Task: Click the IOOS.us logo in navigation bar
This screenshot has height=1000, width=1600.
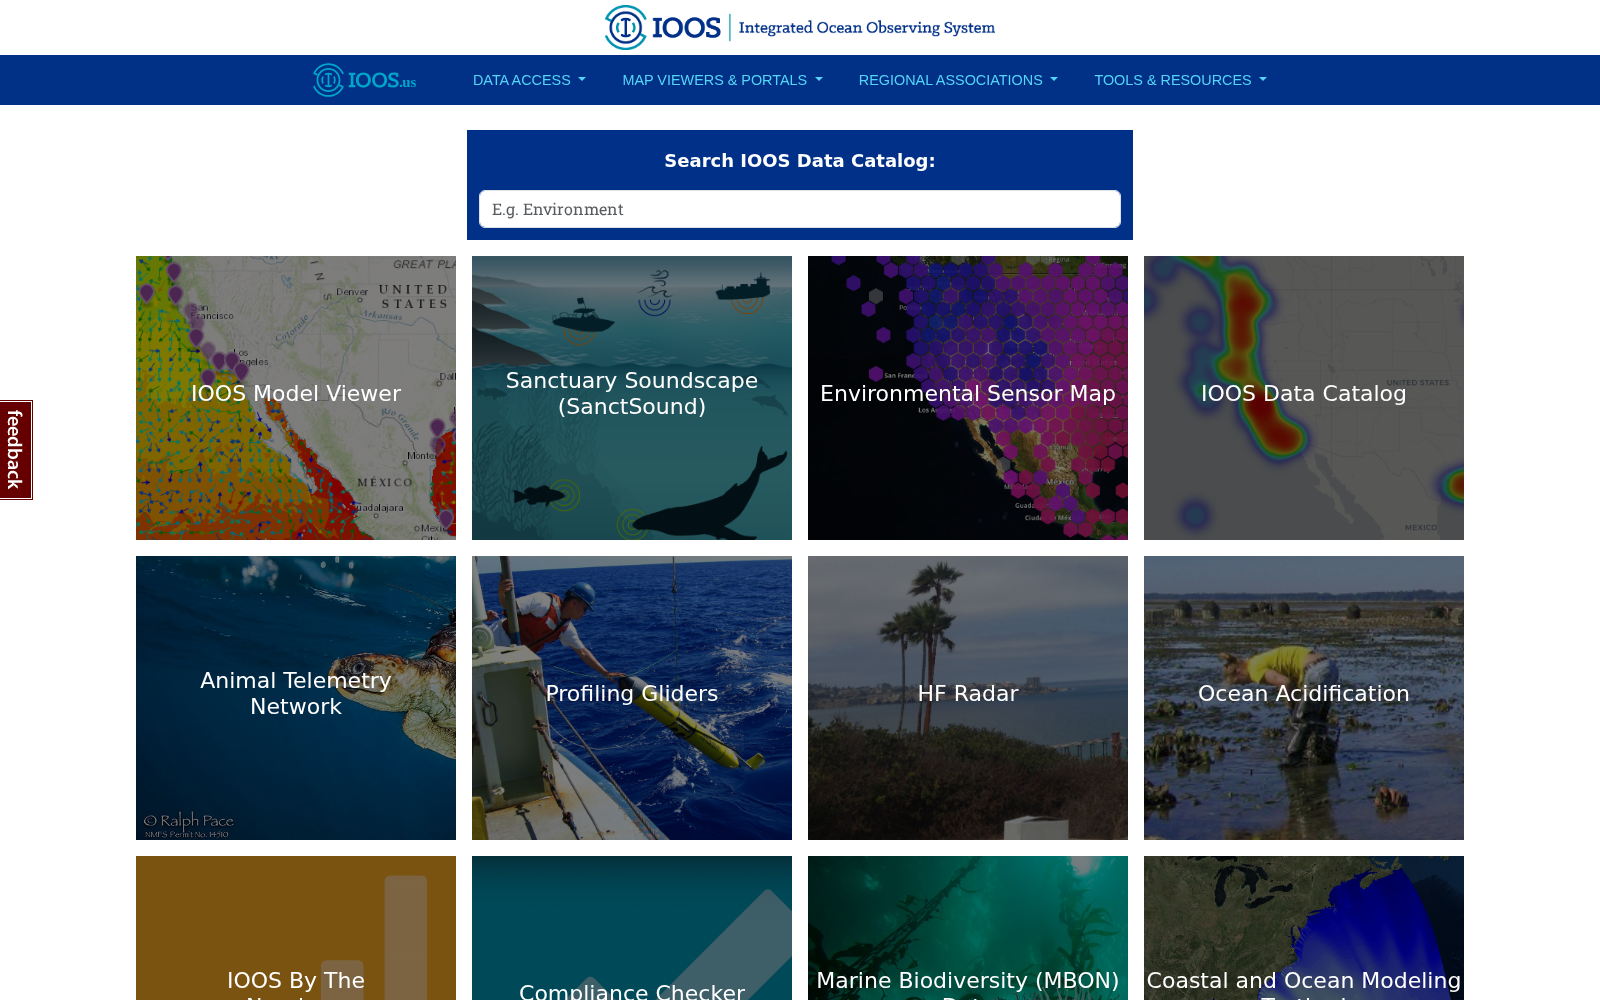Action: [x=364, y=80]
